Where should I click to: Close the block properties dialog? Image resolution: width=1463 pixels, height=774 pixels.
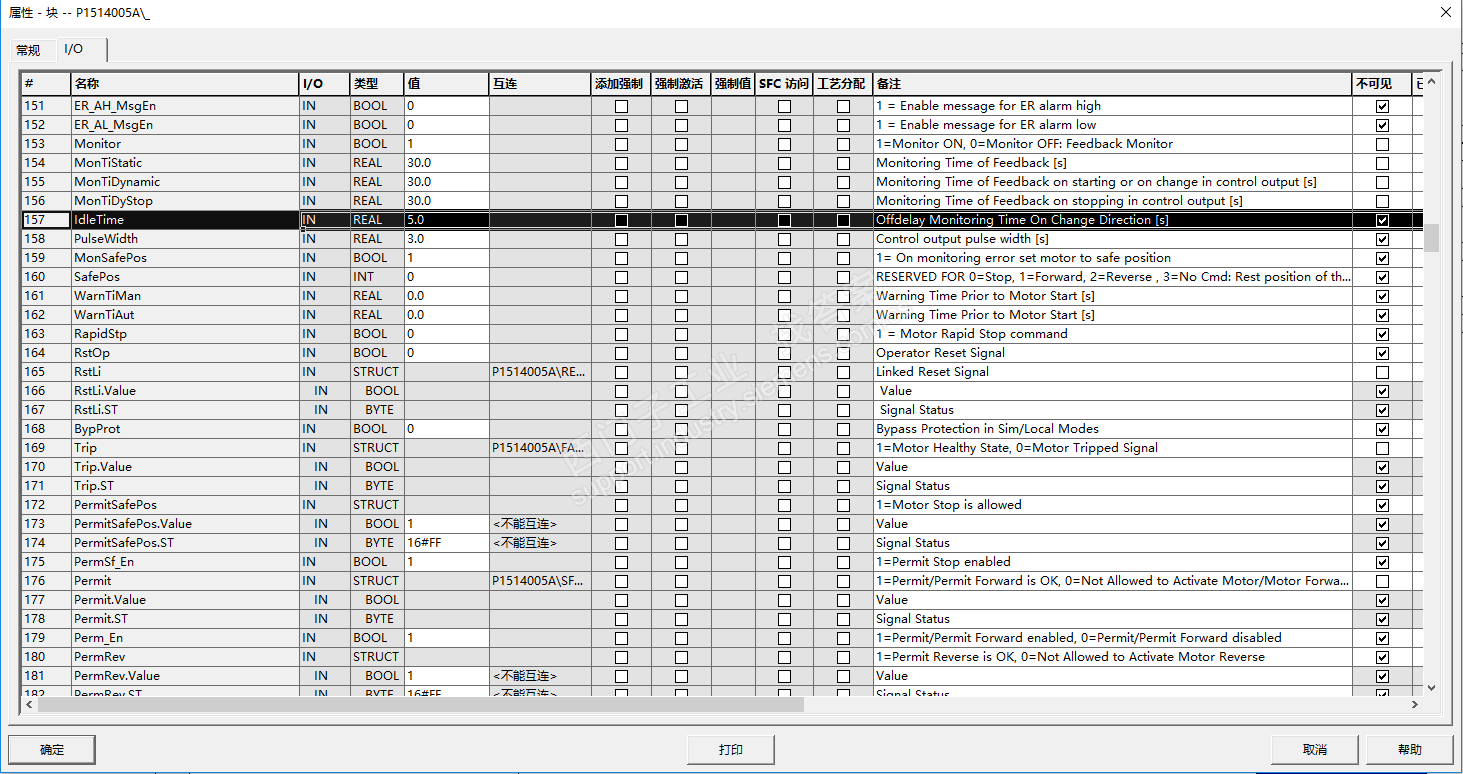tap(1445, 13)
